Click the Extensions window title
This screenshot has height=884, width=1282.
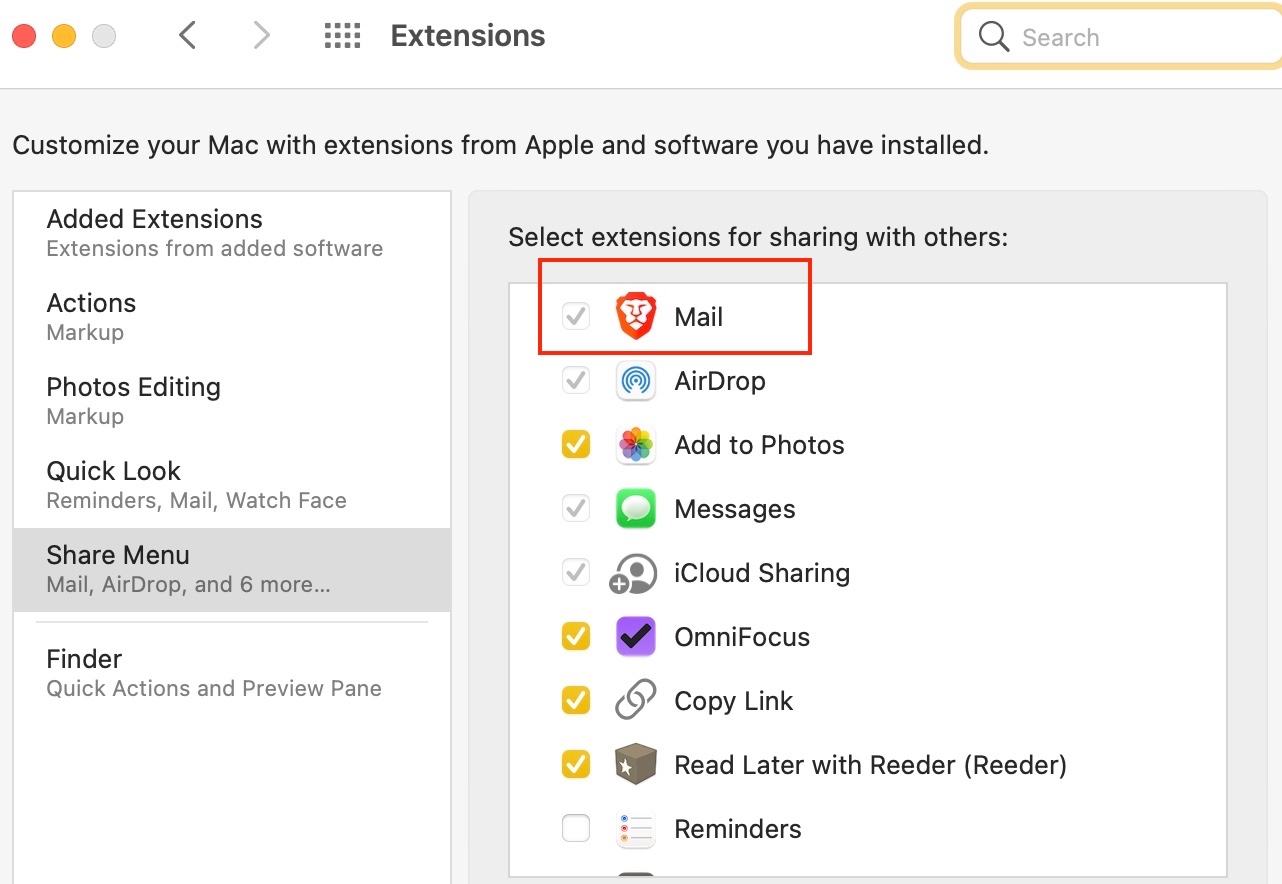(x=468, y=36)
